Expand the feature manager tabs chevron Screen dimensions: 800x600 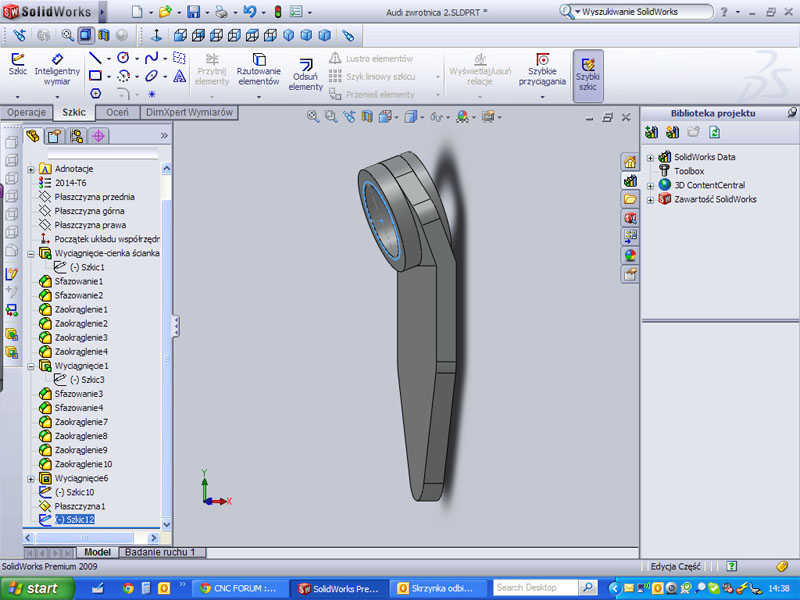click(164, 136)
